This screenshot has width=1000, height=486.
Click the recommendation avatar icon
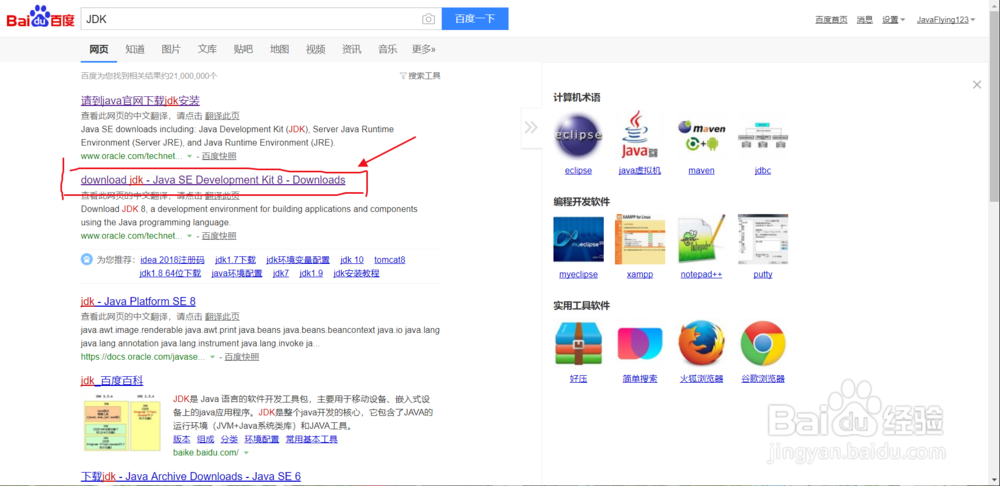click(x=87, y=260)
